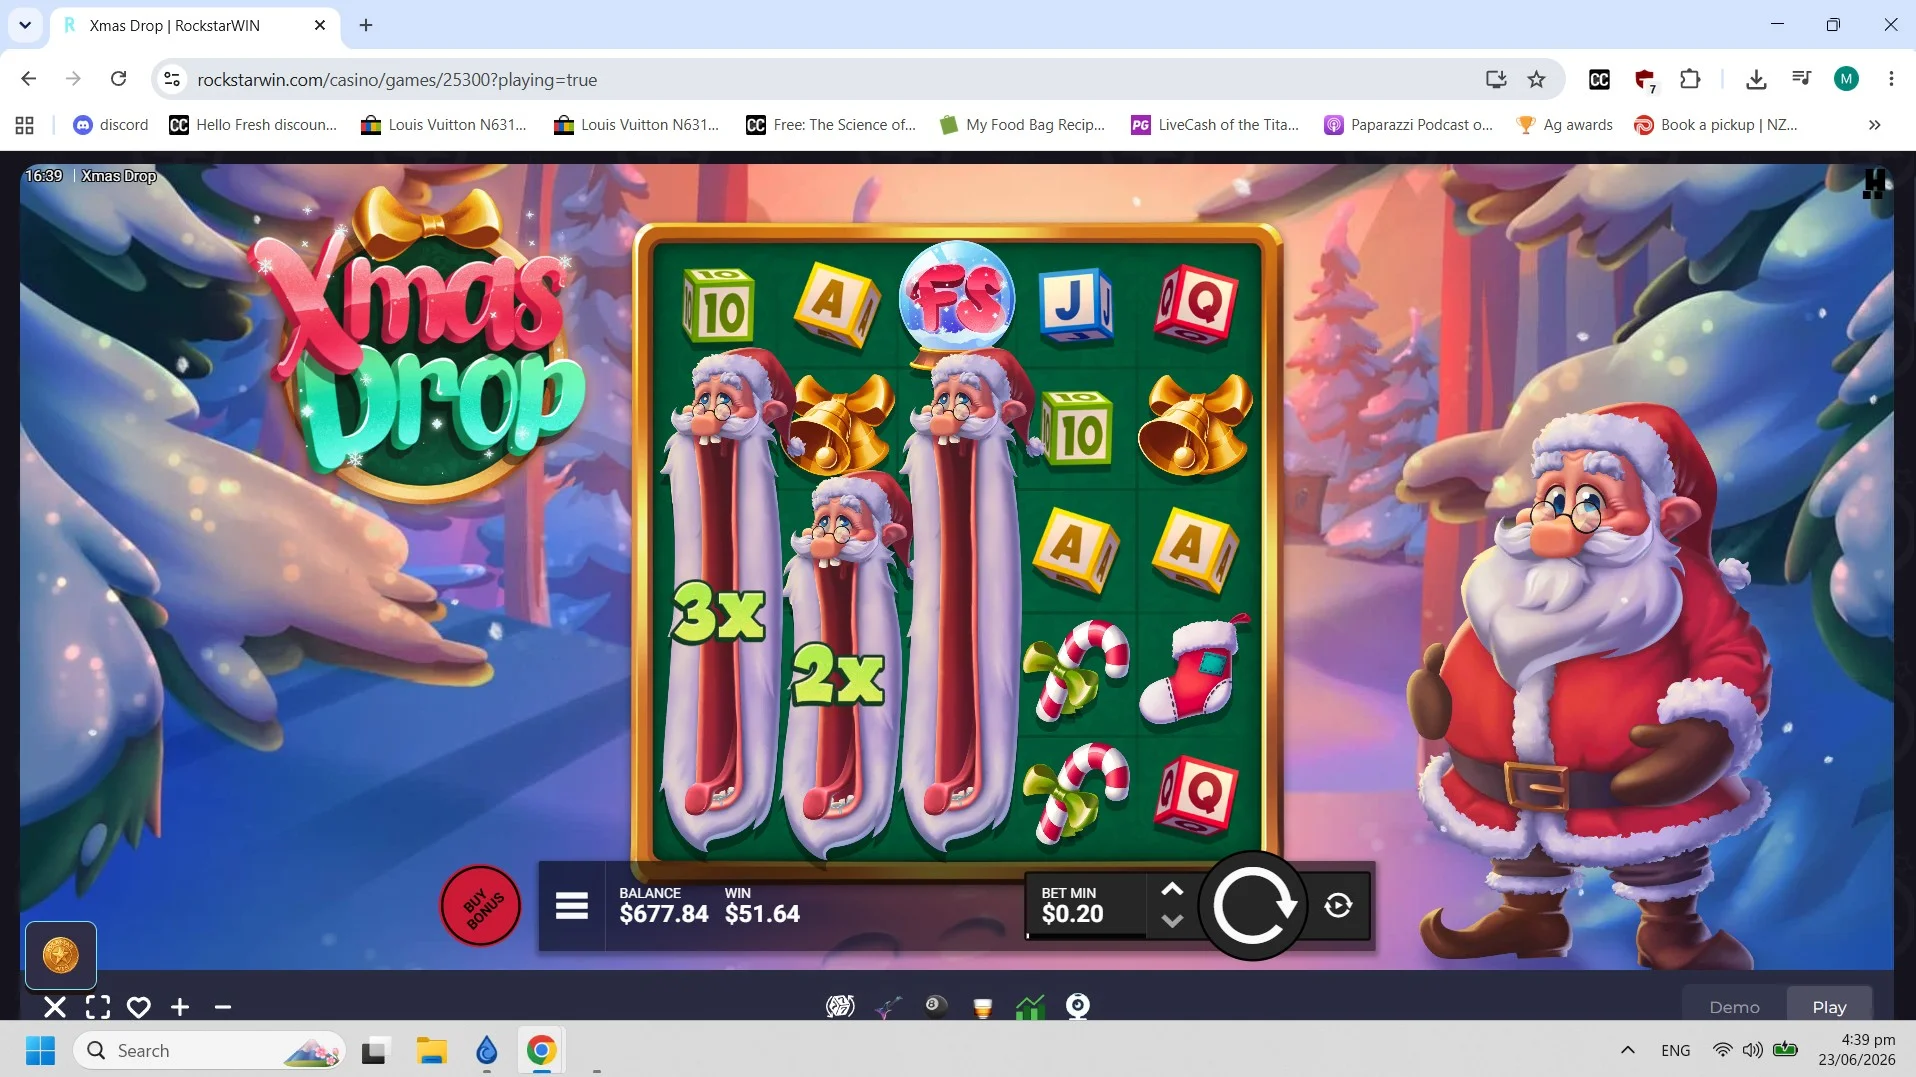The image size is (1916, 1077).
Task: Click the whiskey glass icon in bottom strip
Action: [x=983, y=1007]
